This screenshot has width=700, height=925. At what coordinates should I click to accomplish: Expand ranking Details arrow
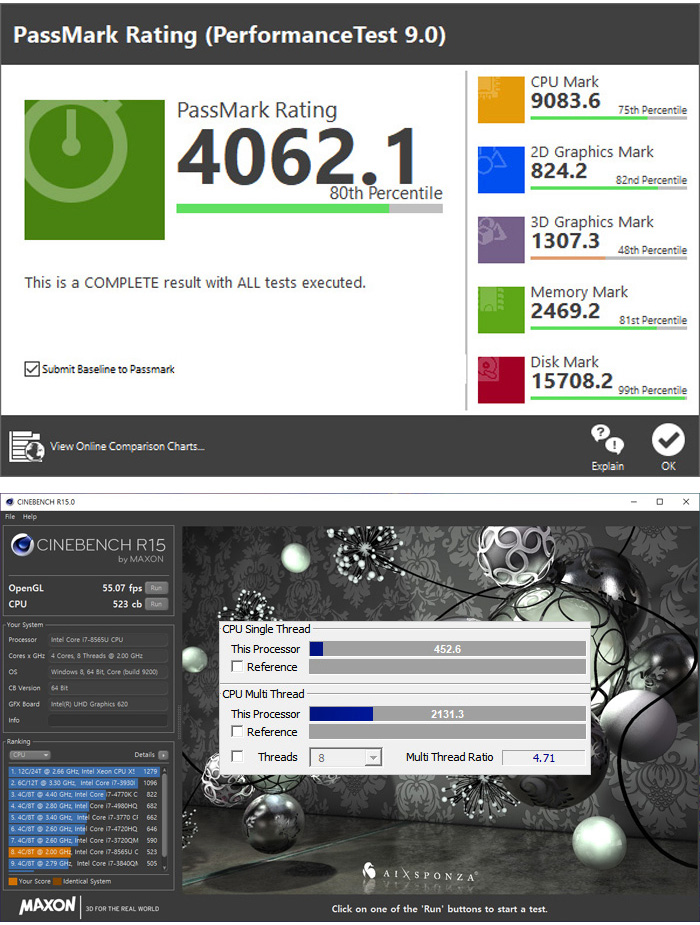coord(163,755)
